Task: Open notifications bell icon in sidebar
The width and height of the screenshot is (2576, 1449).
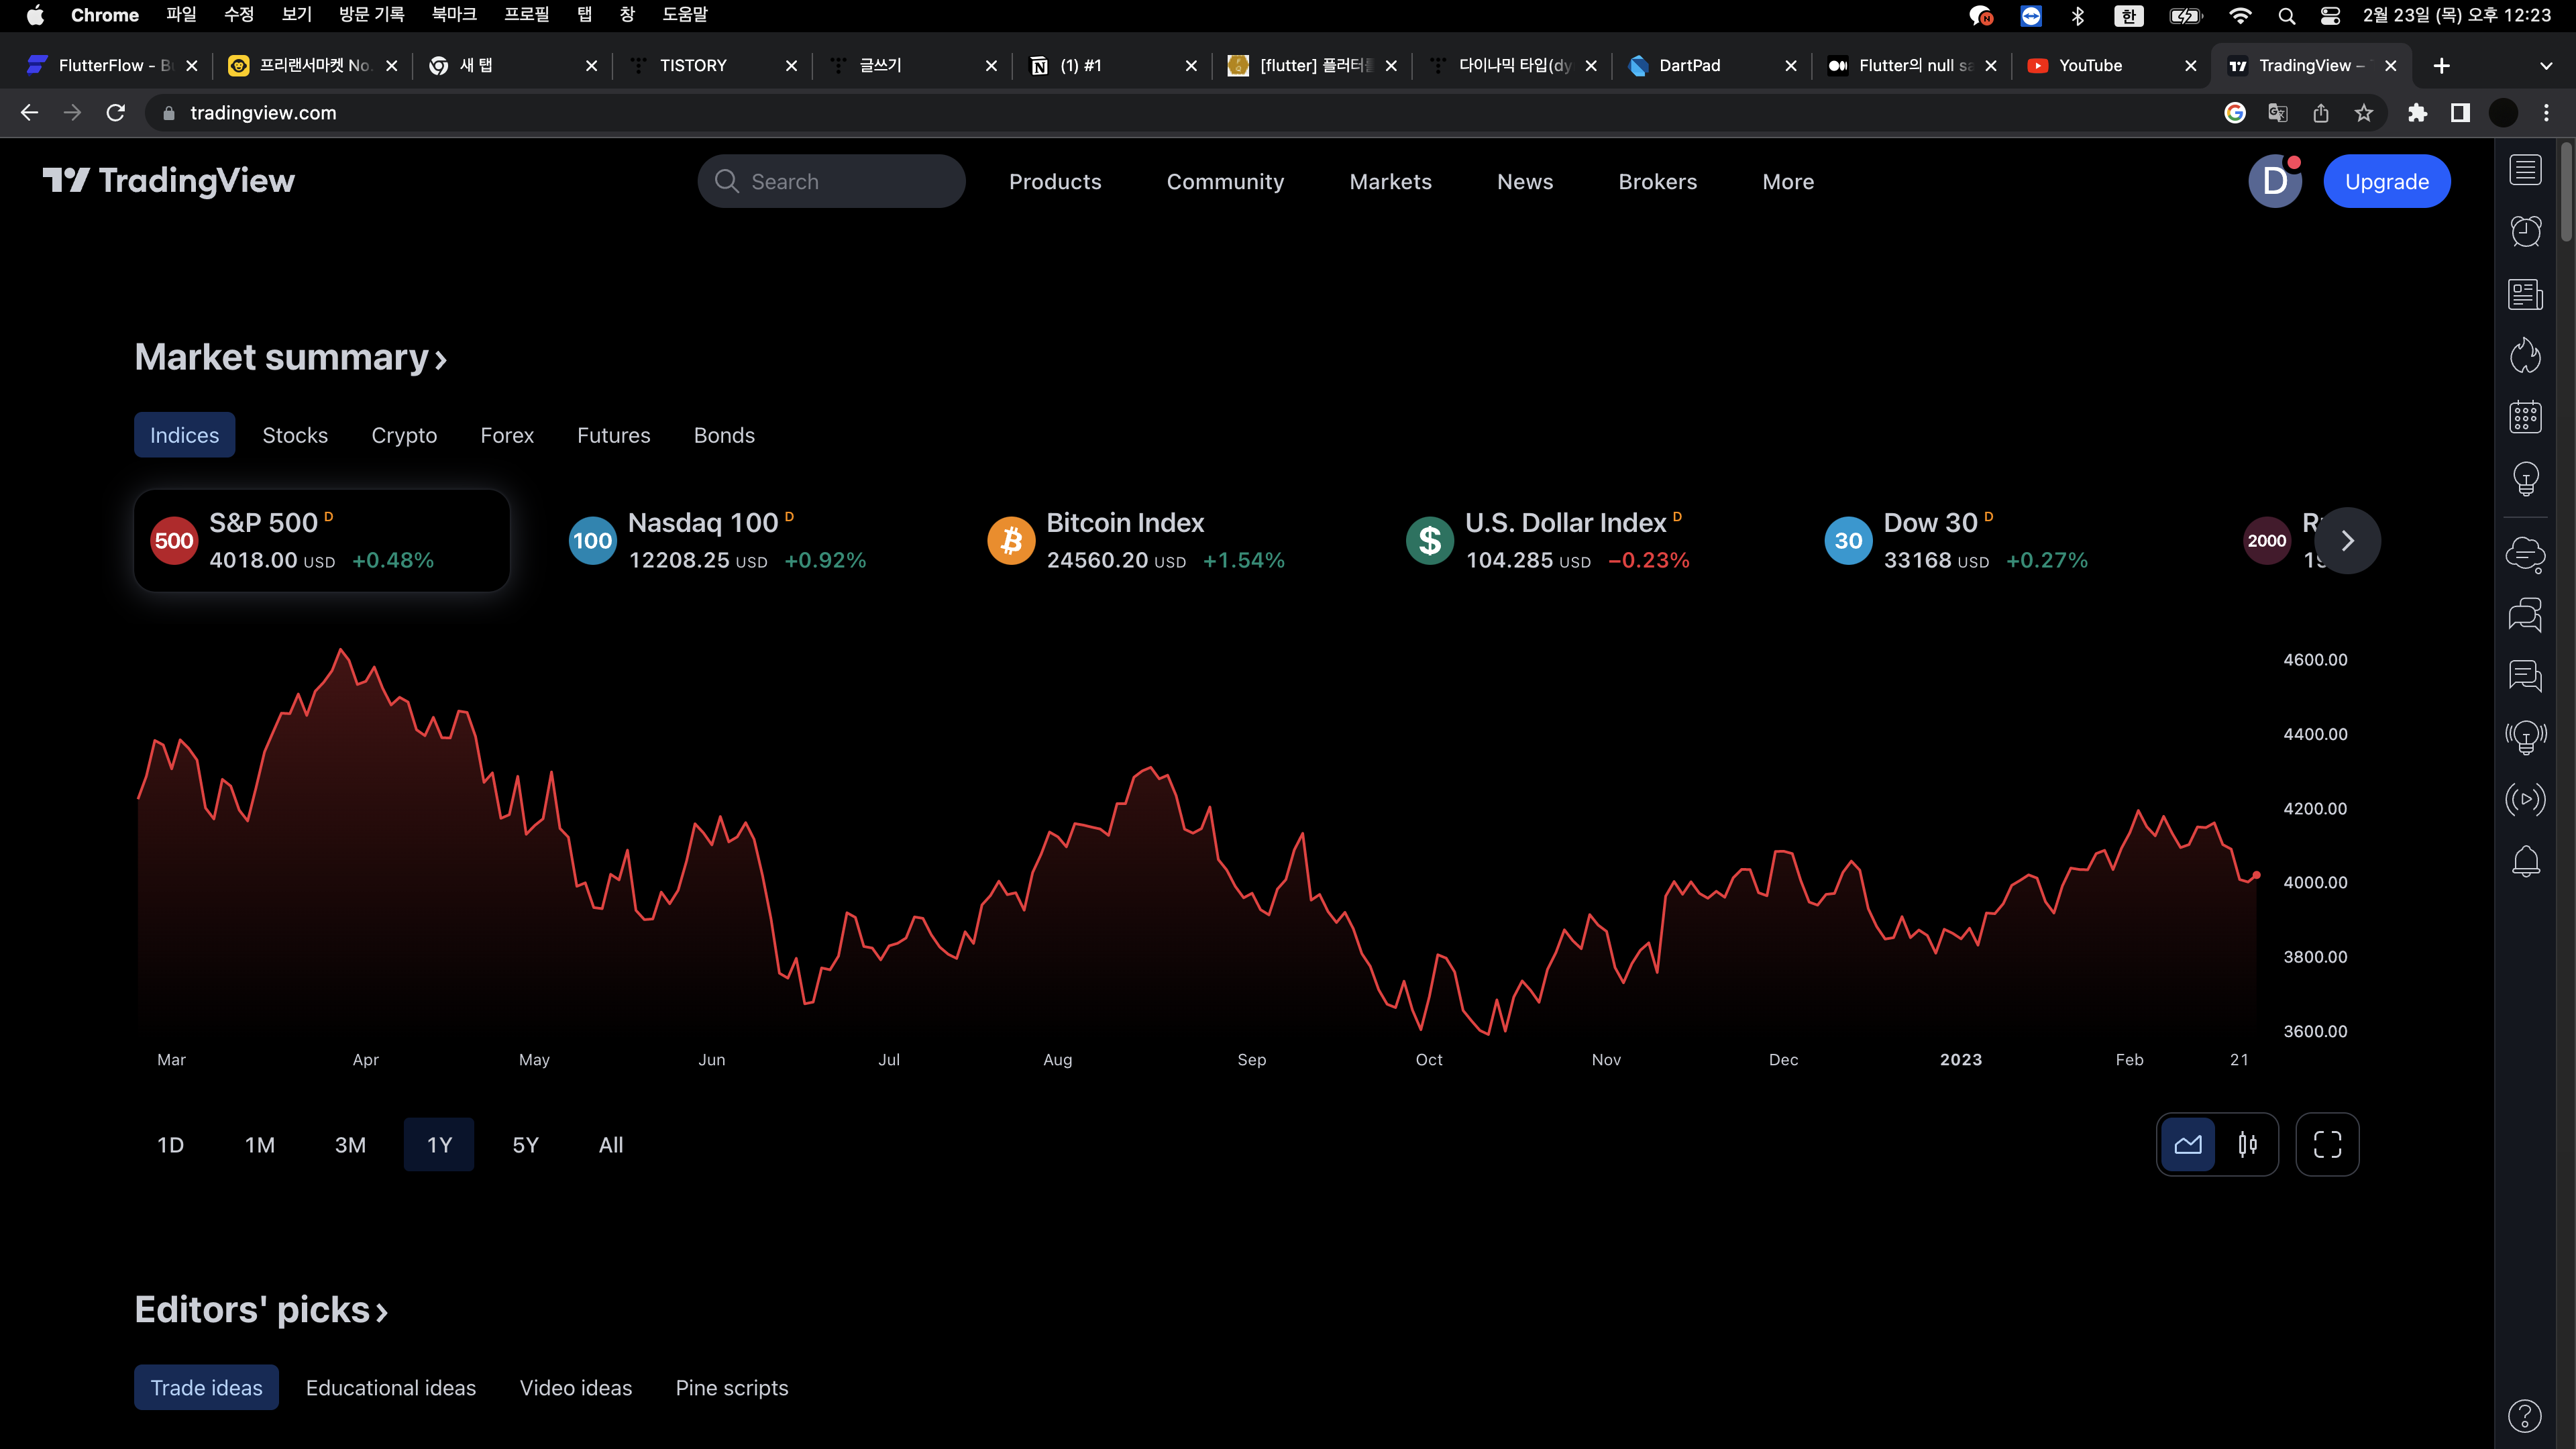Action: point(2525,861)
